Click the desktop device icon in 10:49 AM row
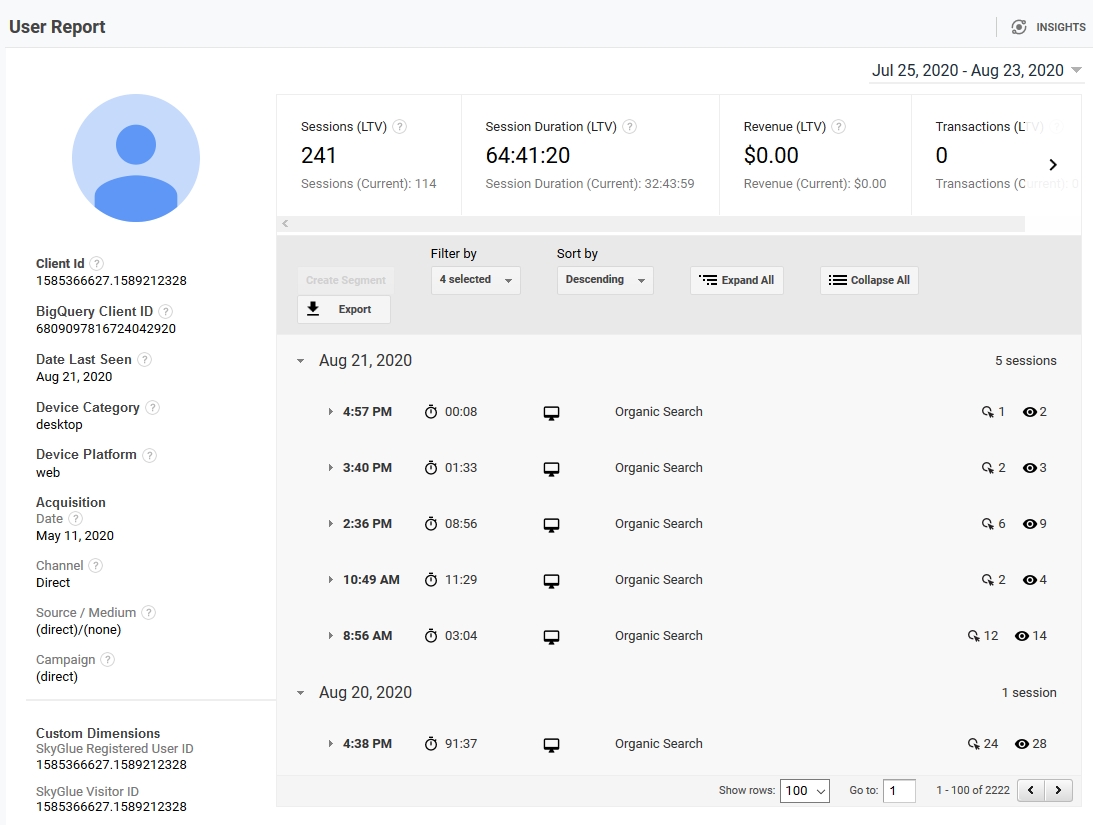 pos(551,581)
